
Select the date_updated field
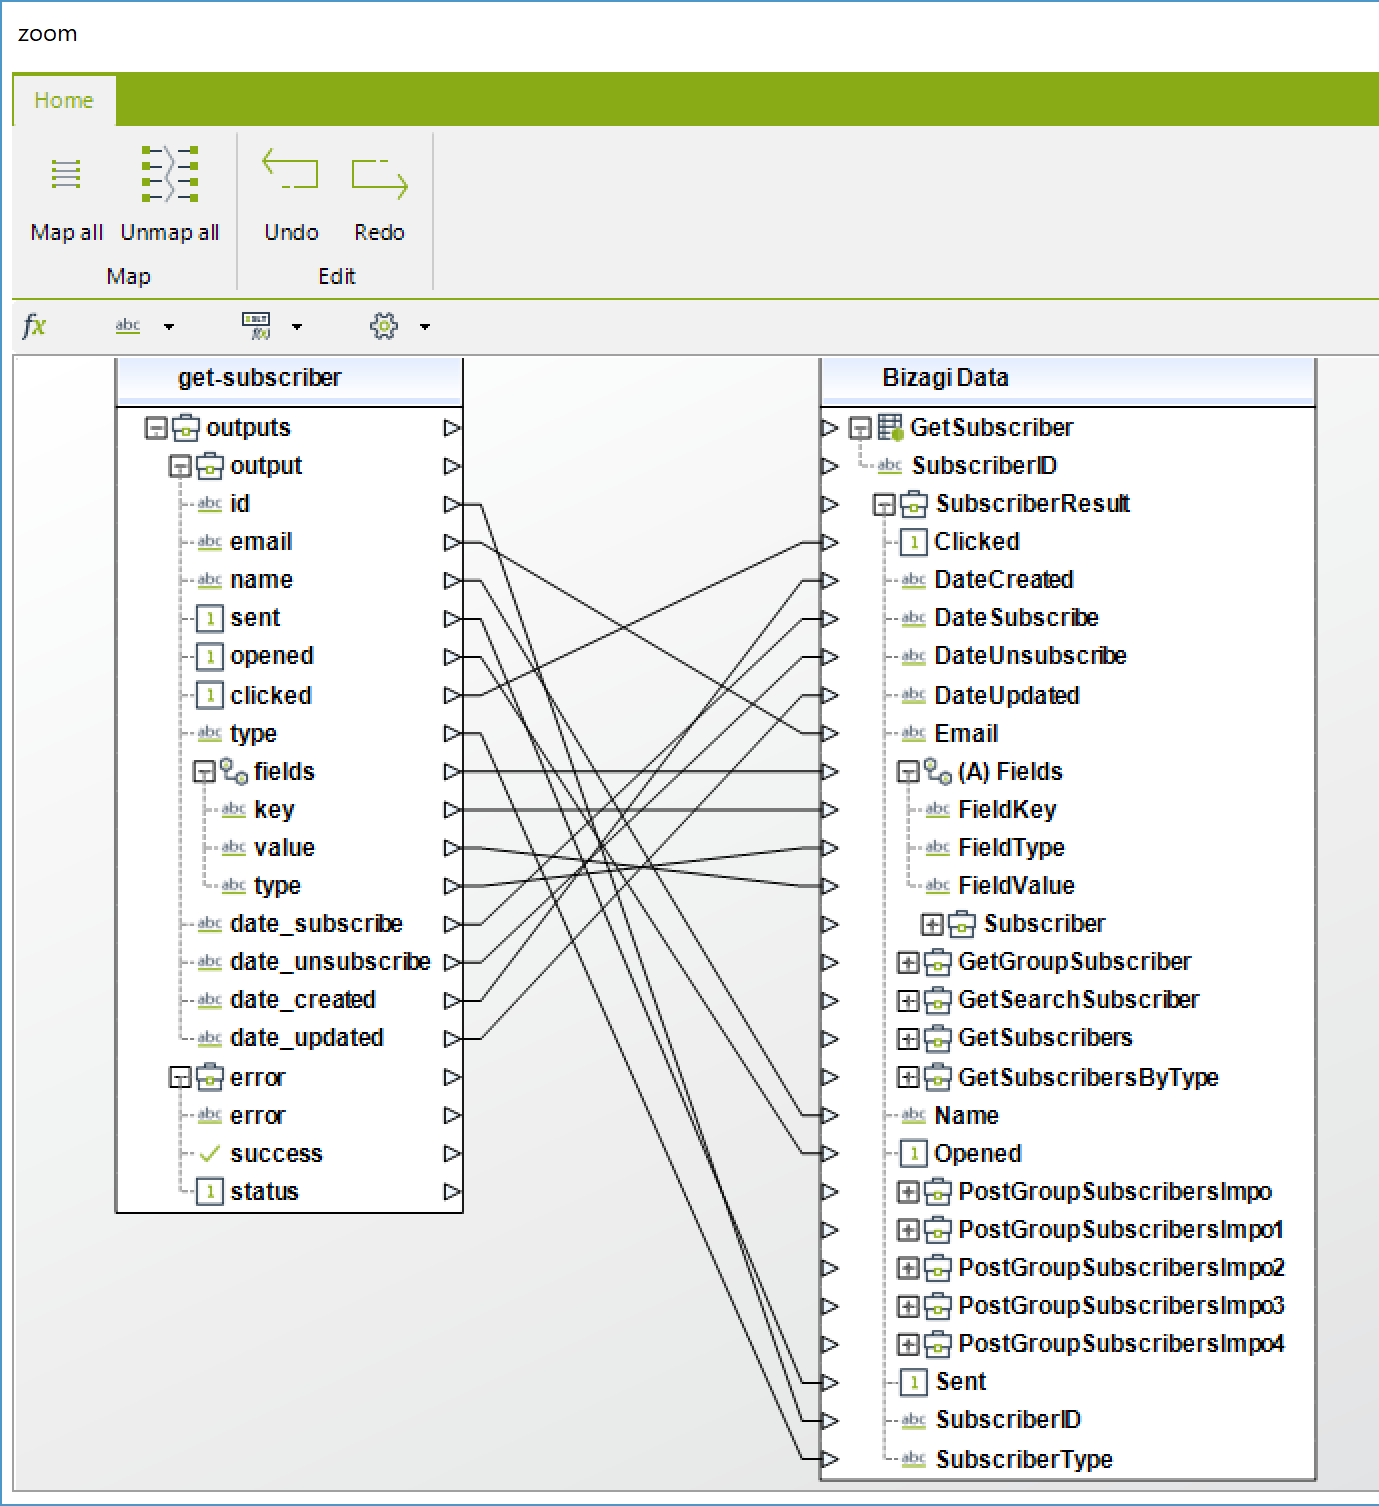click(x=307, y=1038)
